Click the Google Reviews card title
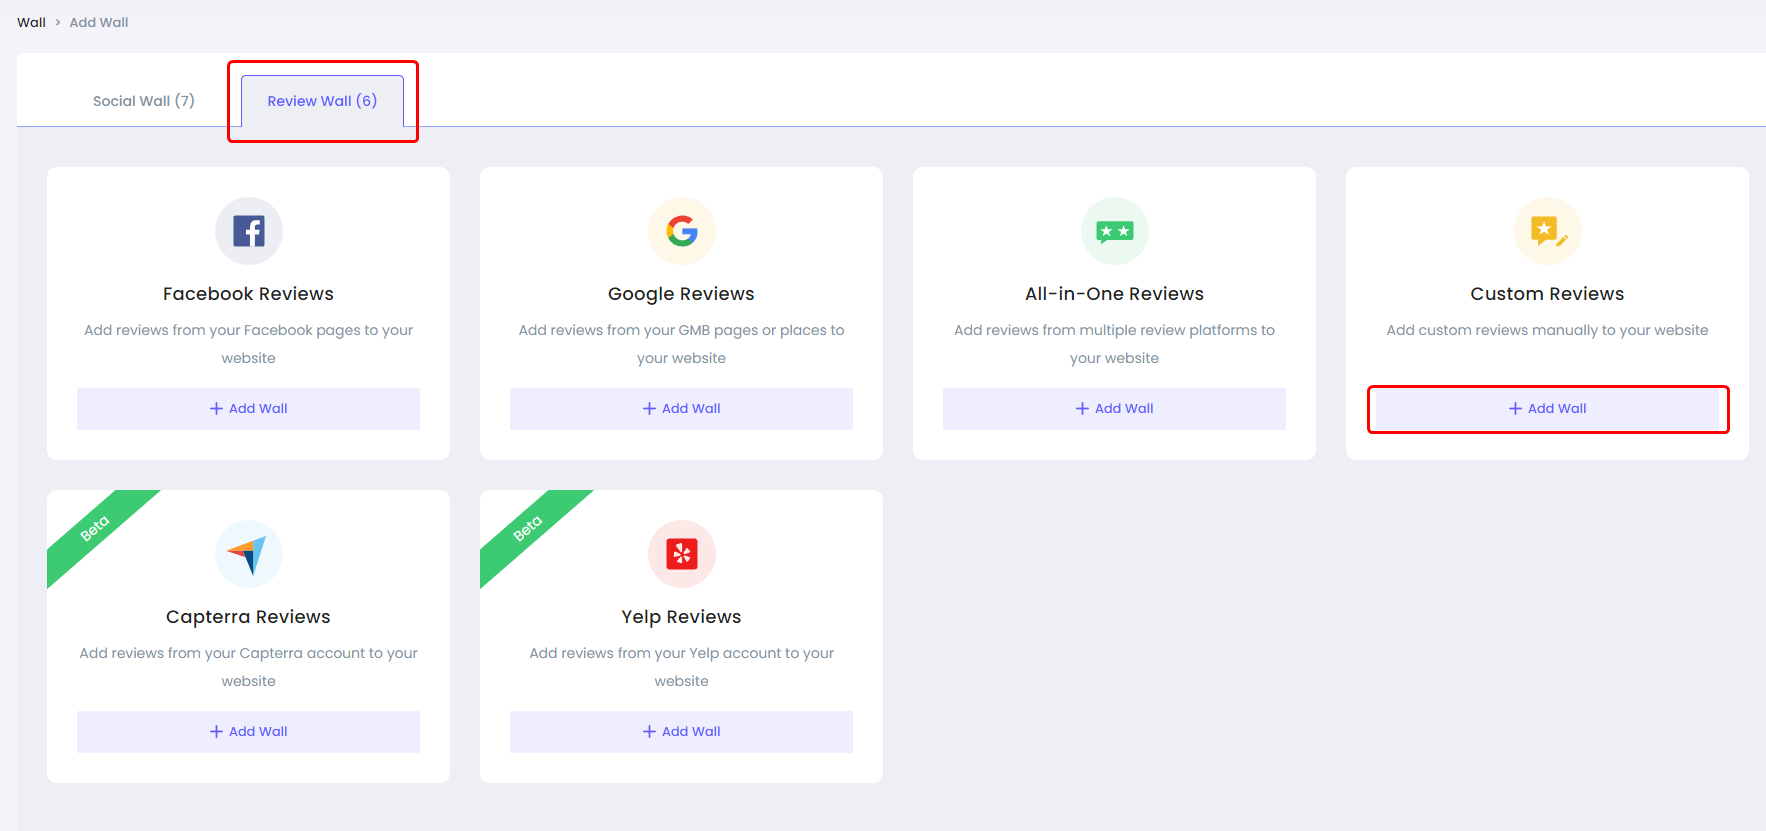 tap(682, 294)
